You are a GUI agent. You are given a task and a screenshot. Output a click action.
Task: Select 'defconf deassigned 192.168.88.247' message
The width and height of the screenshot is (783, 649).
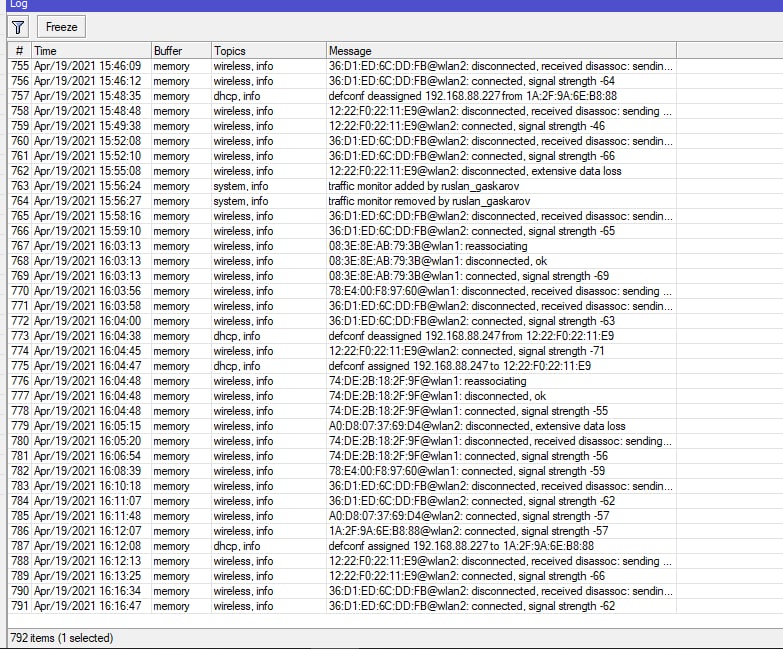coord(471,336)
